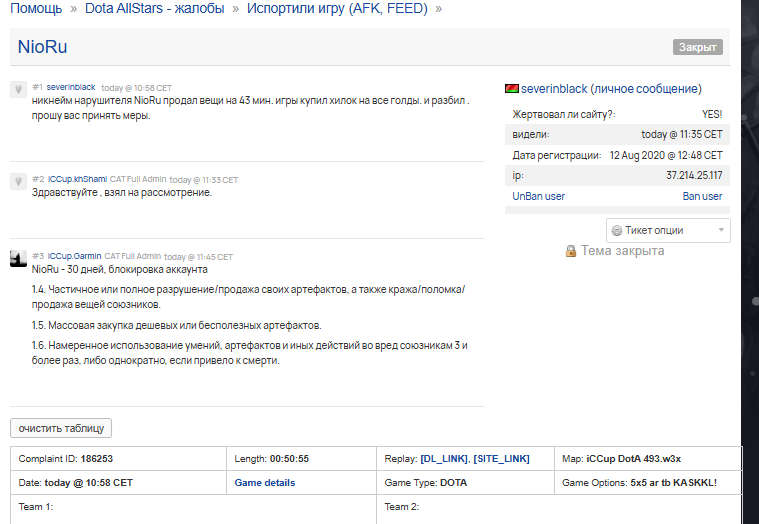Click UnBan user link
The image size is (759, 524).
[538, 196]
